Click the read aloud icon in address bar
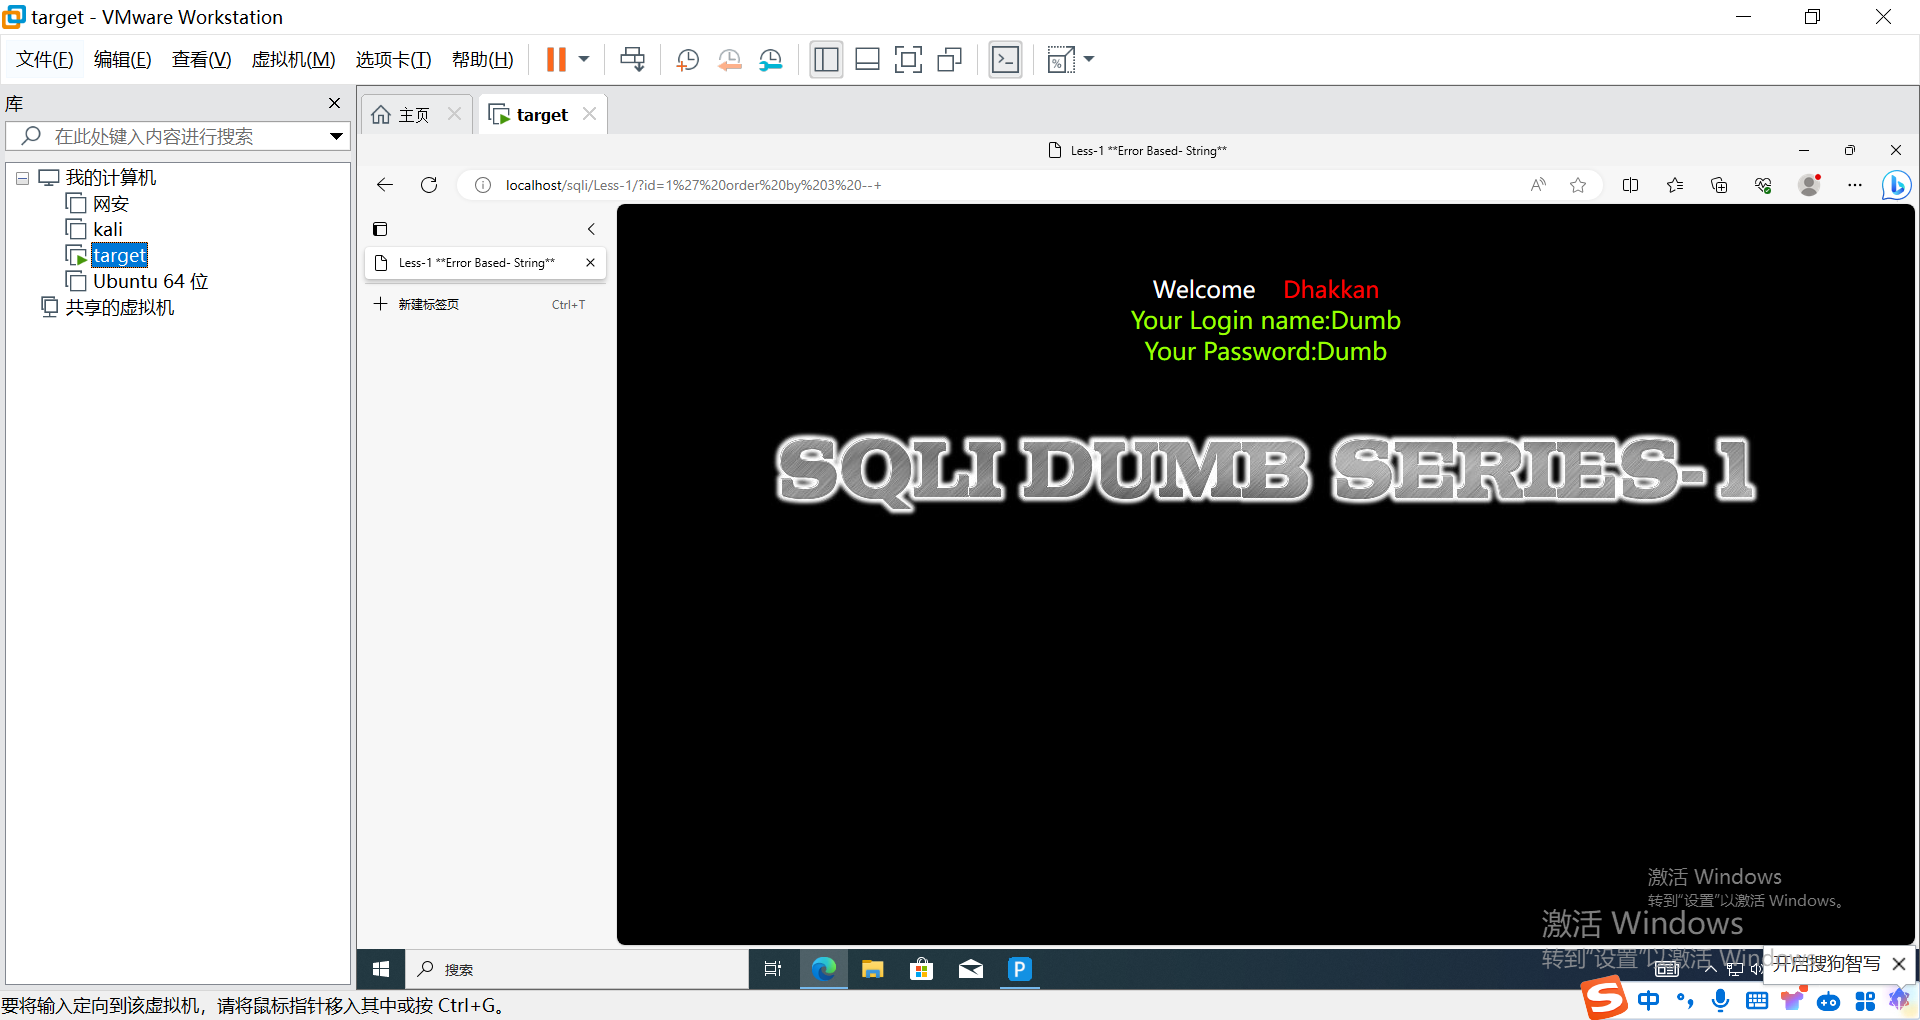The width and height of the screenshot is (1920, 1020). (1538, 185)
